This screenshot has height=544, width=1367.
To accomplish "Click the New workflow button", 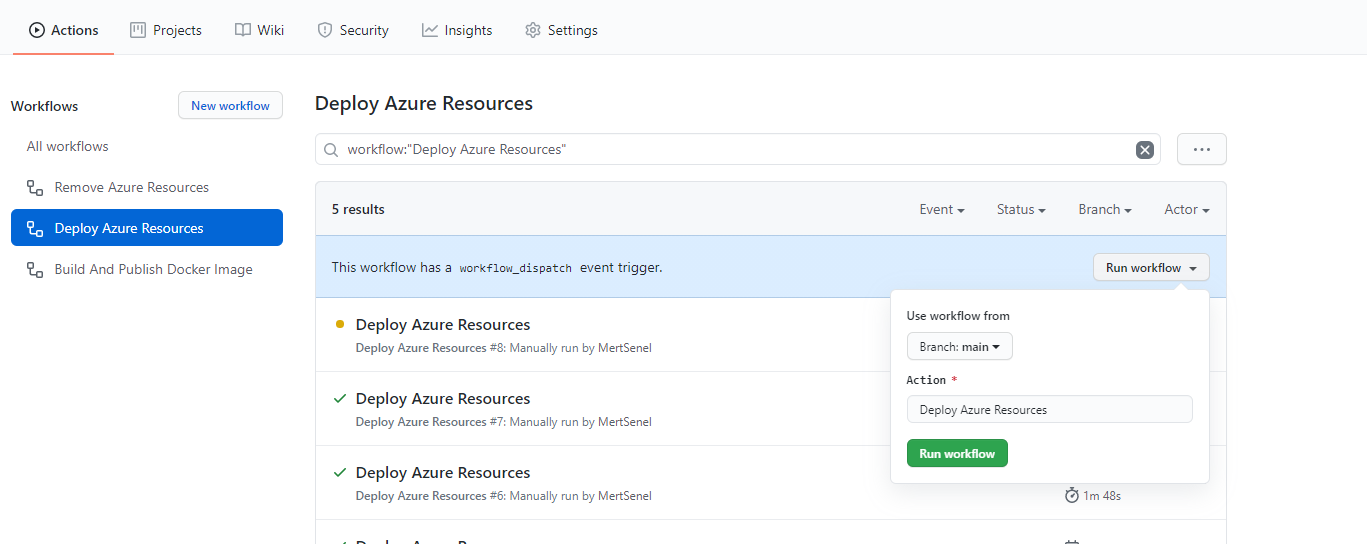I will click(x=230, y=105).
